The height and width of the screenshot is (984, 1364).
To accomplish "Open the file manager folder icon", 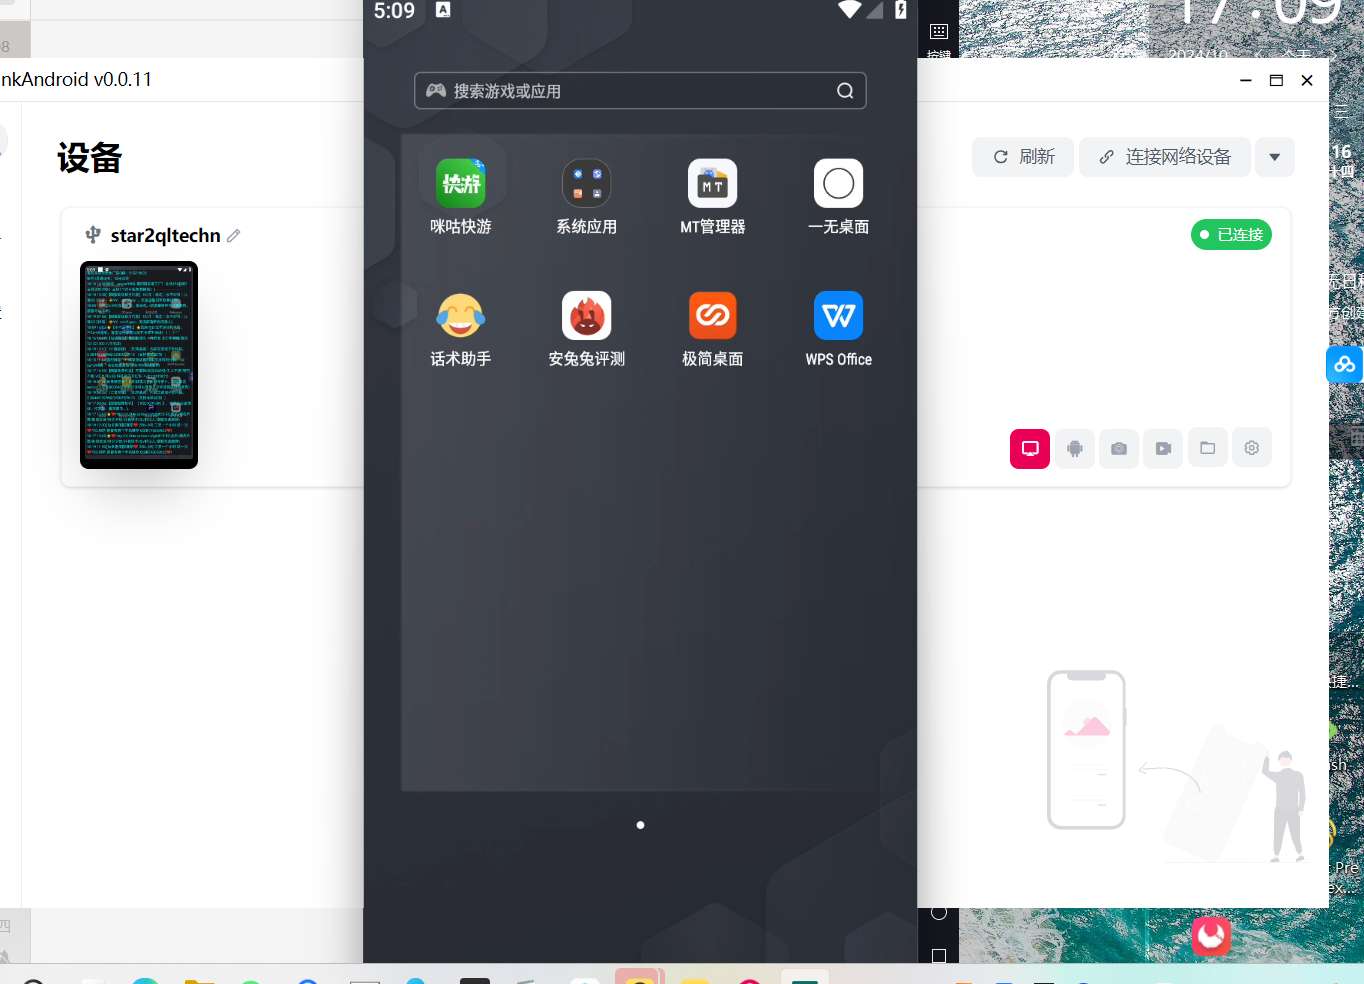I will point(1208,448).
